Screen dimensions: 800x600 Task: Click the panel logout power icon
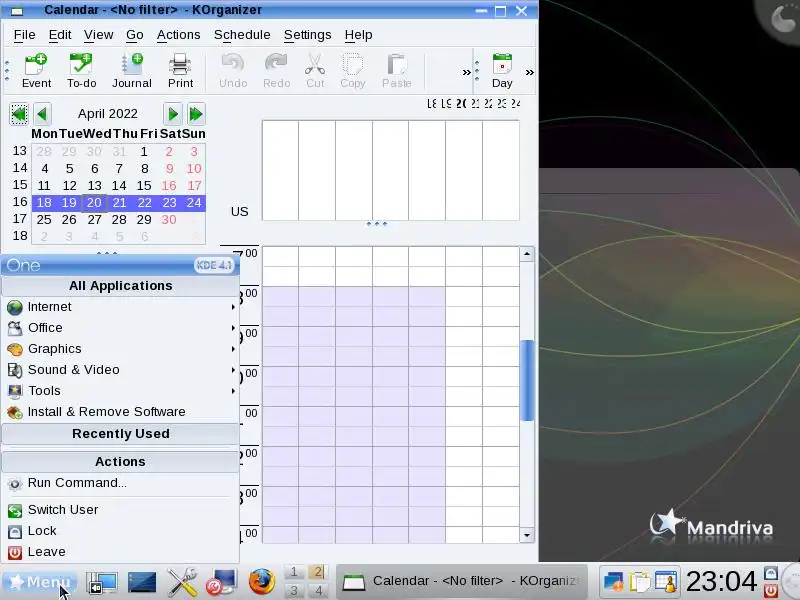771,590
